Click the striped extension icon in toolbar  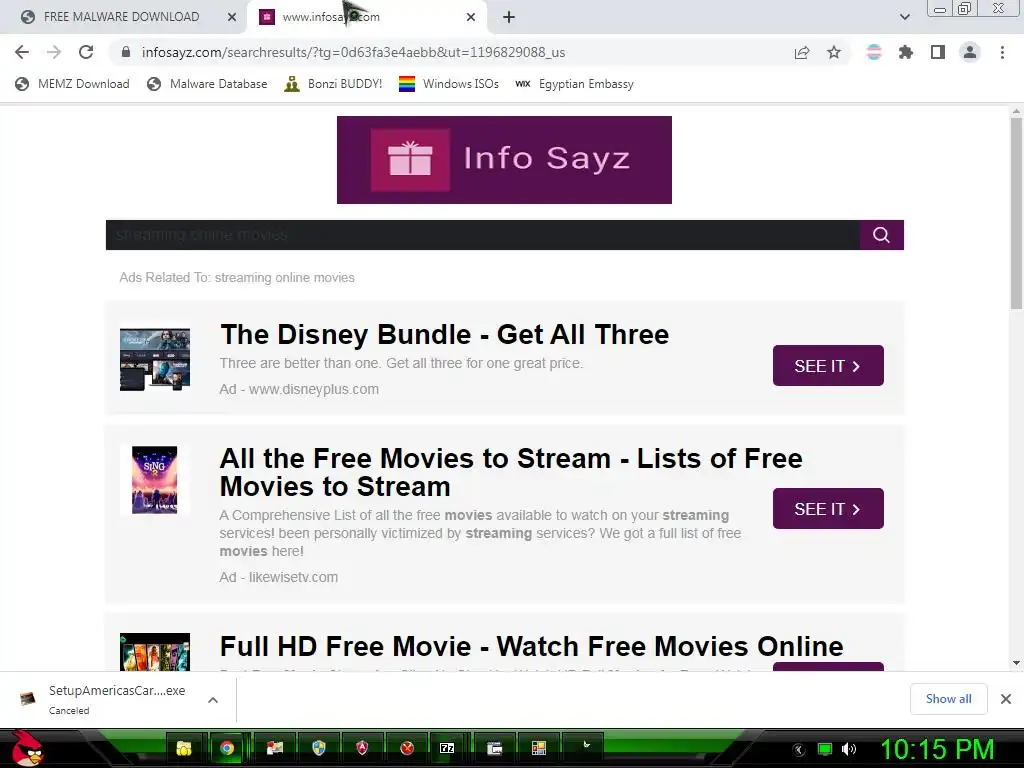[x=873, y=52]
